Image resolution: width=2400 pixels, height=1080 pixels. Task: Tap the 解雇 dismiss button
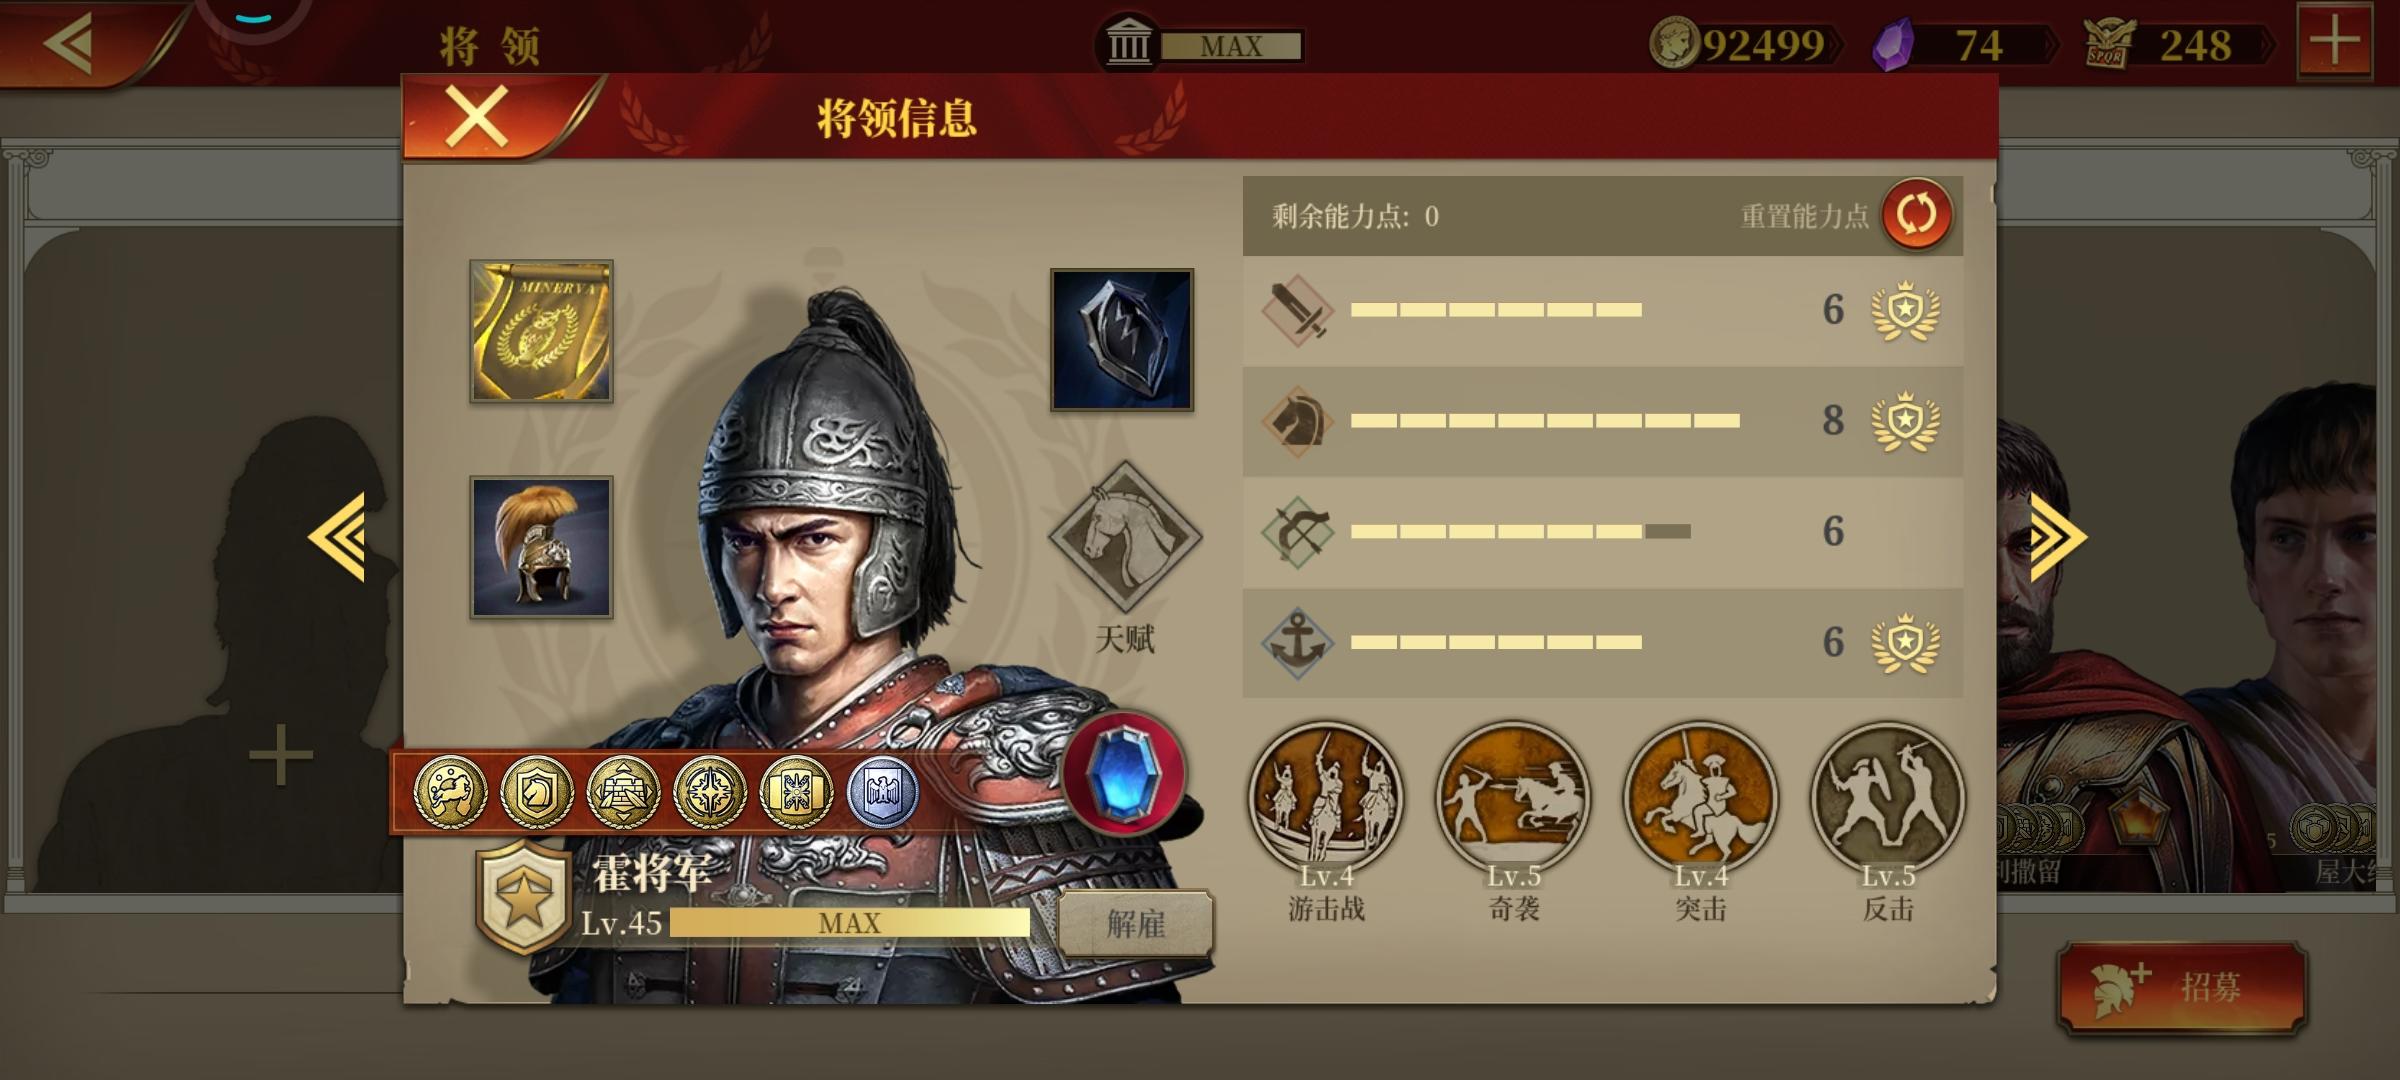tap(1136, 924)
